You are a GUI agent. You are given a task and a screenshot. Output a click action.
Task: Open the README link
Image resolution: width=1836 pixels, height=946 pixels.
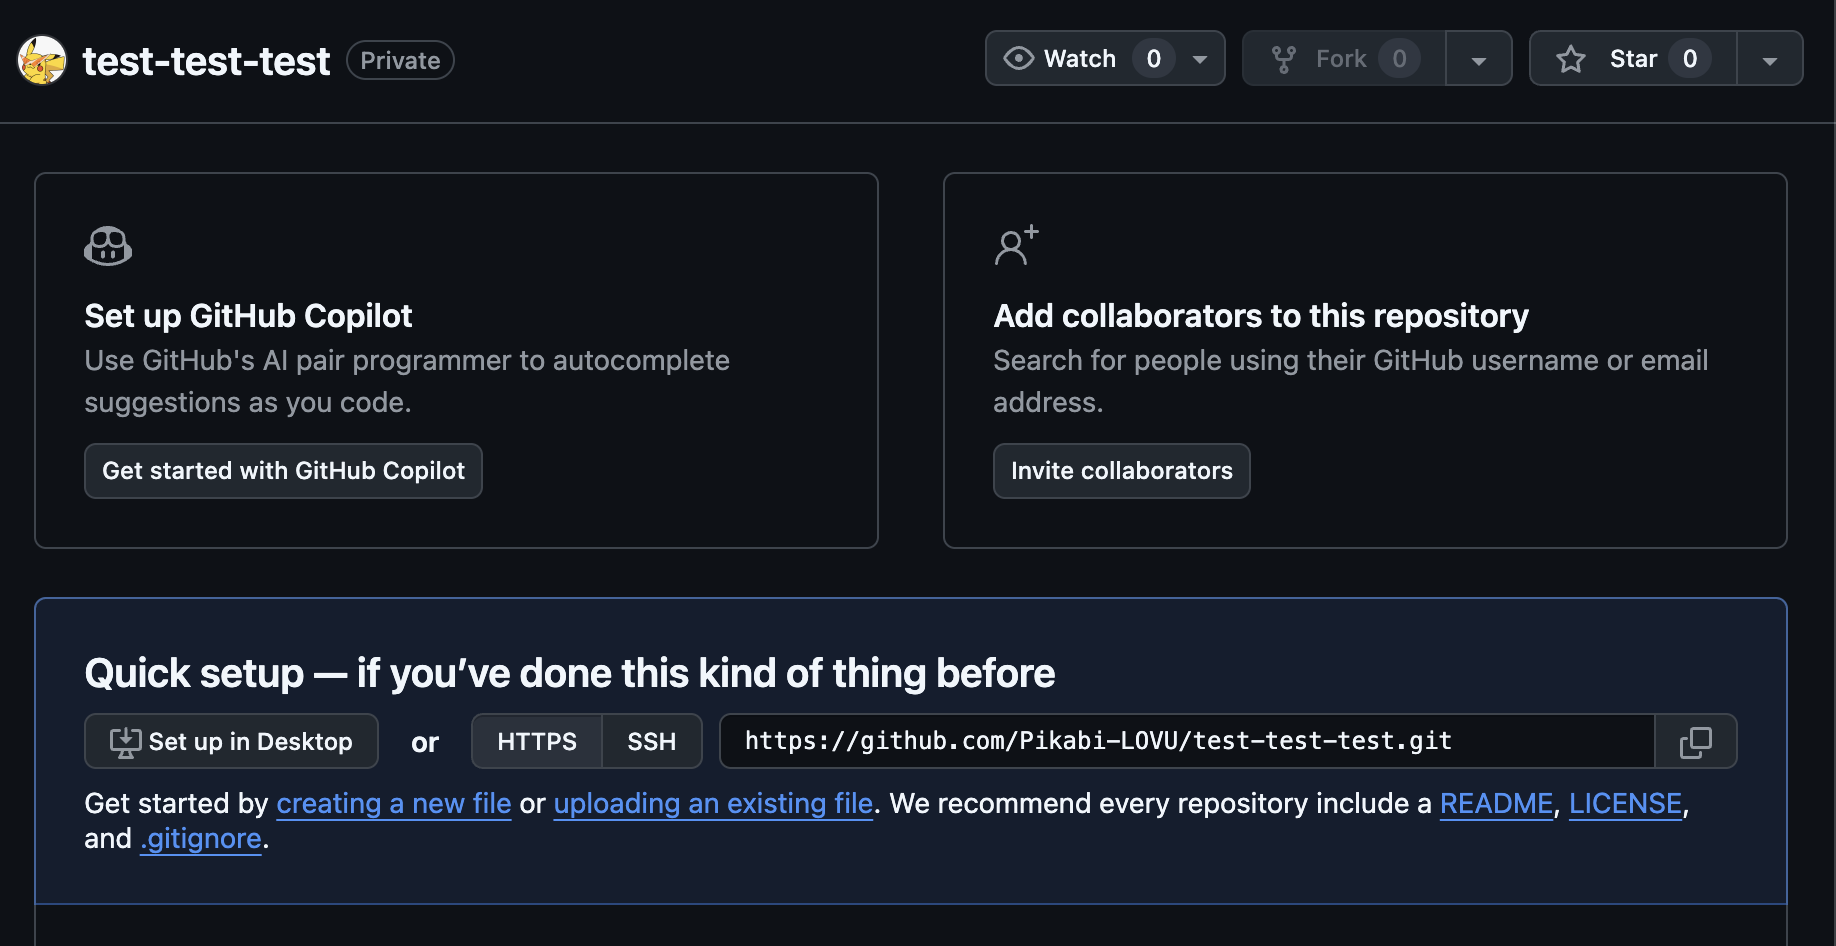pos(1496,803)
